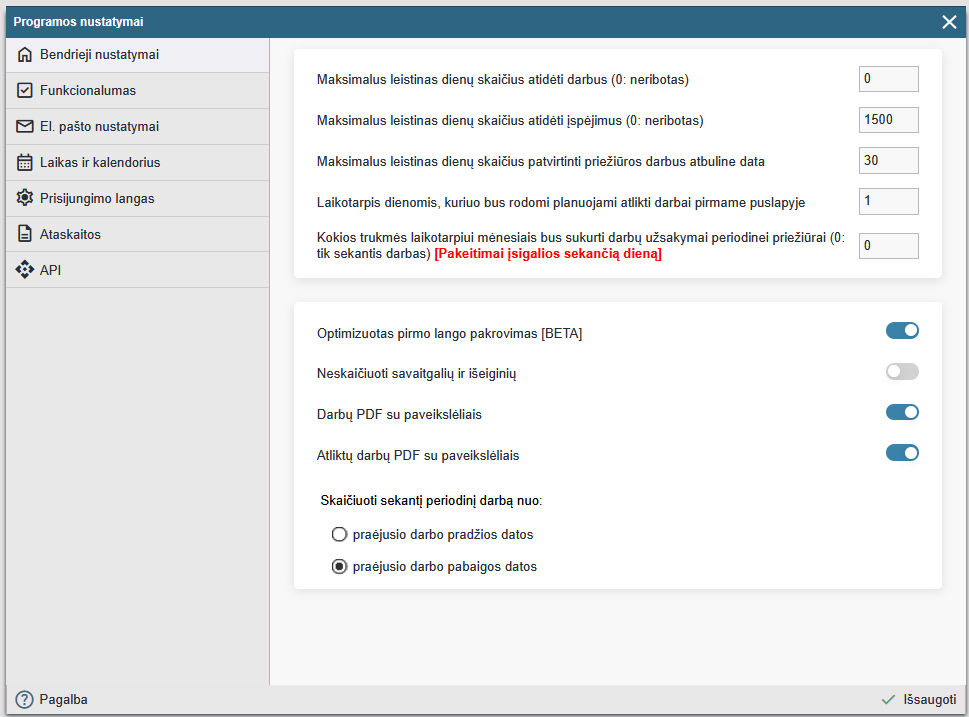Enable Neskaičiuoti savaitgalių ir išeiginių toggle
Viewport: 969px width, 717px height.
click(902, 371)
